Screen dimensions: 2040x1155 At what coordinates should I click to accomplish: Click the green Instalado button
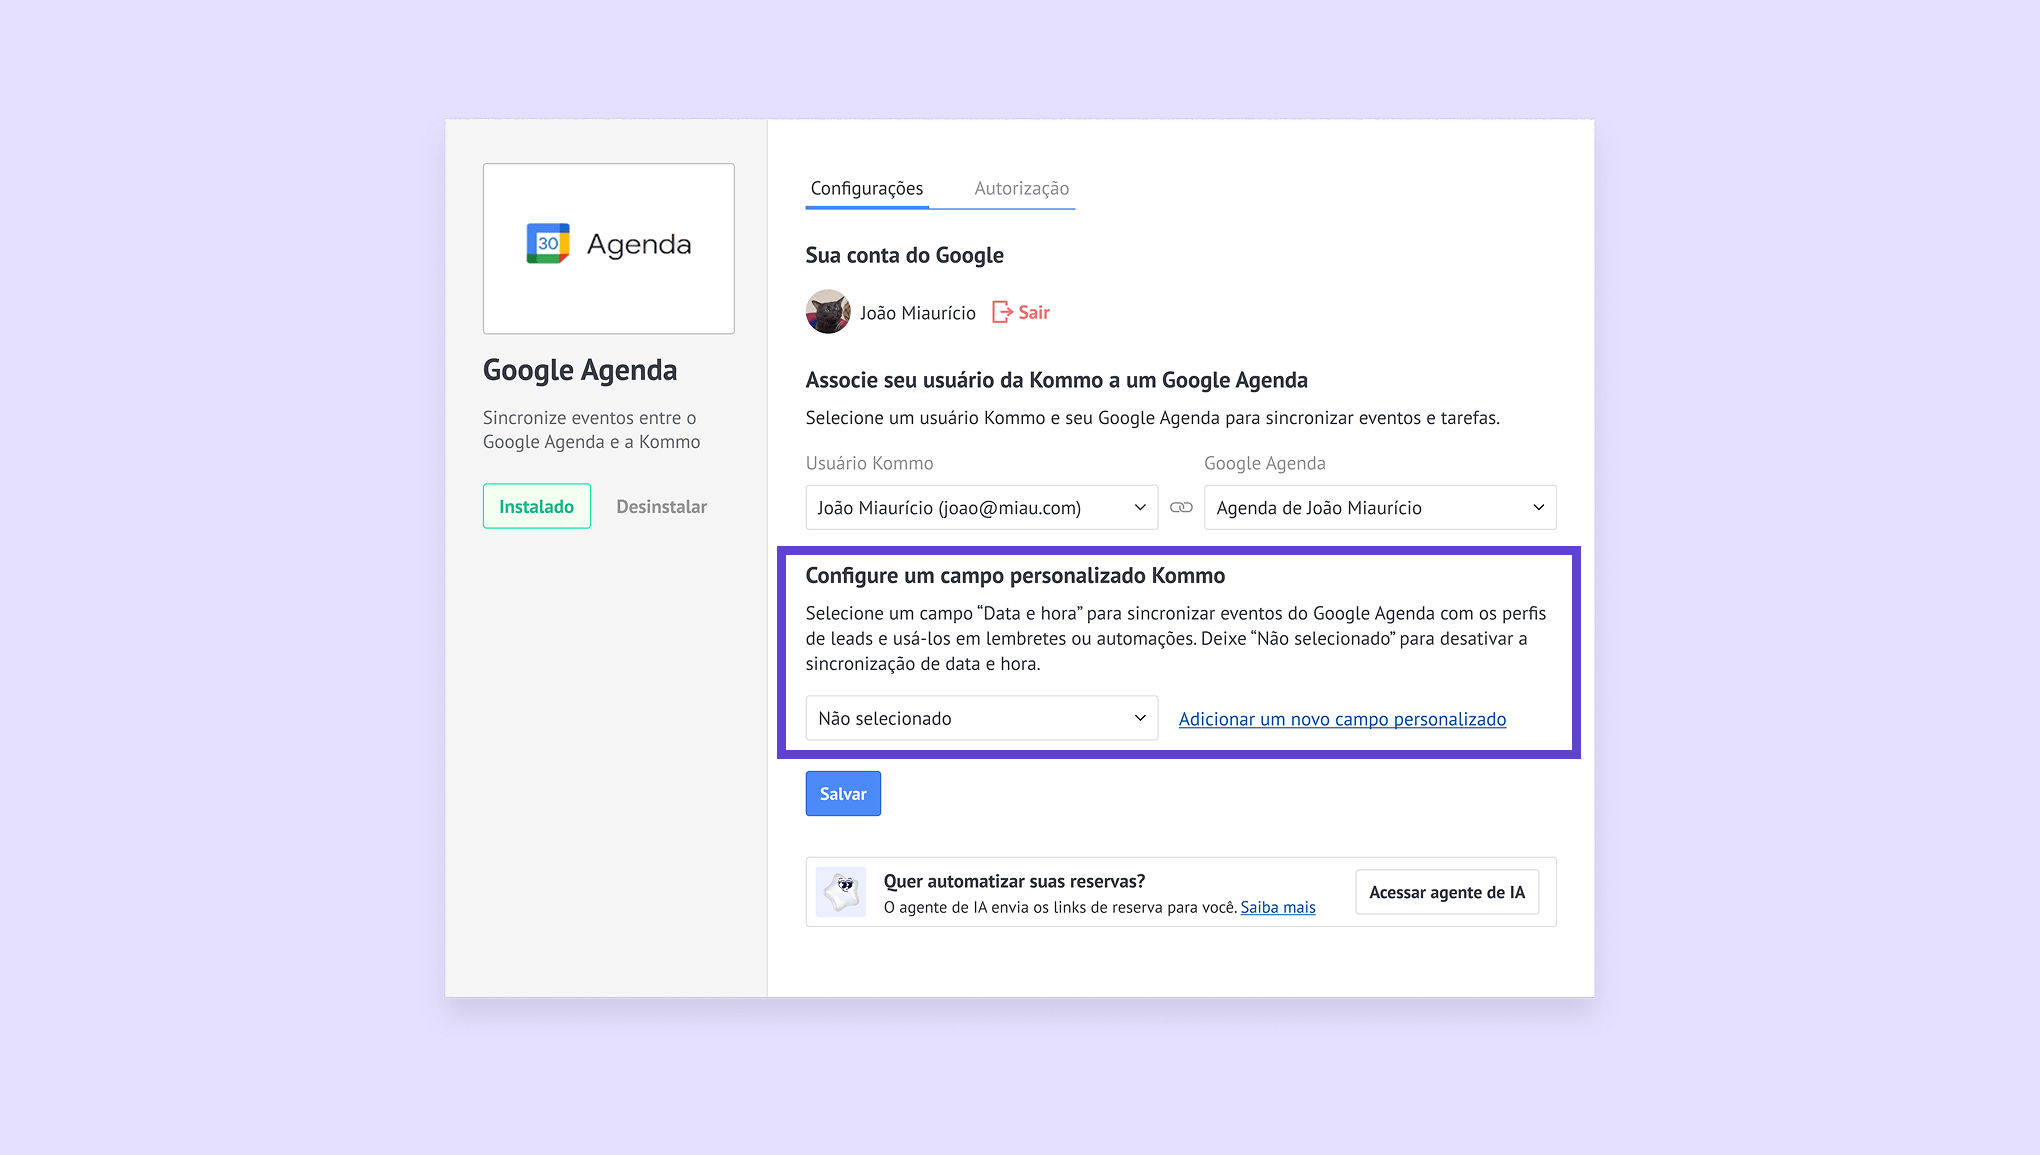[536, 506]
